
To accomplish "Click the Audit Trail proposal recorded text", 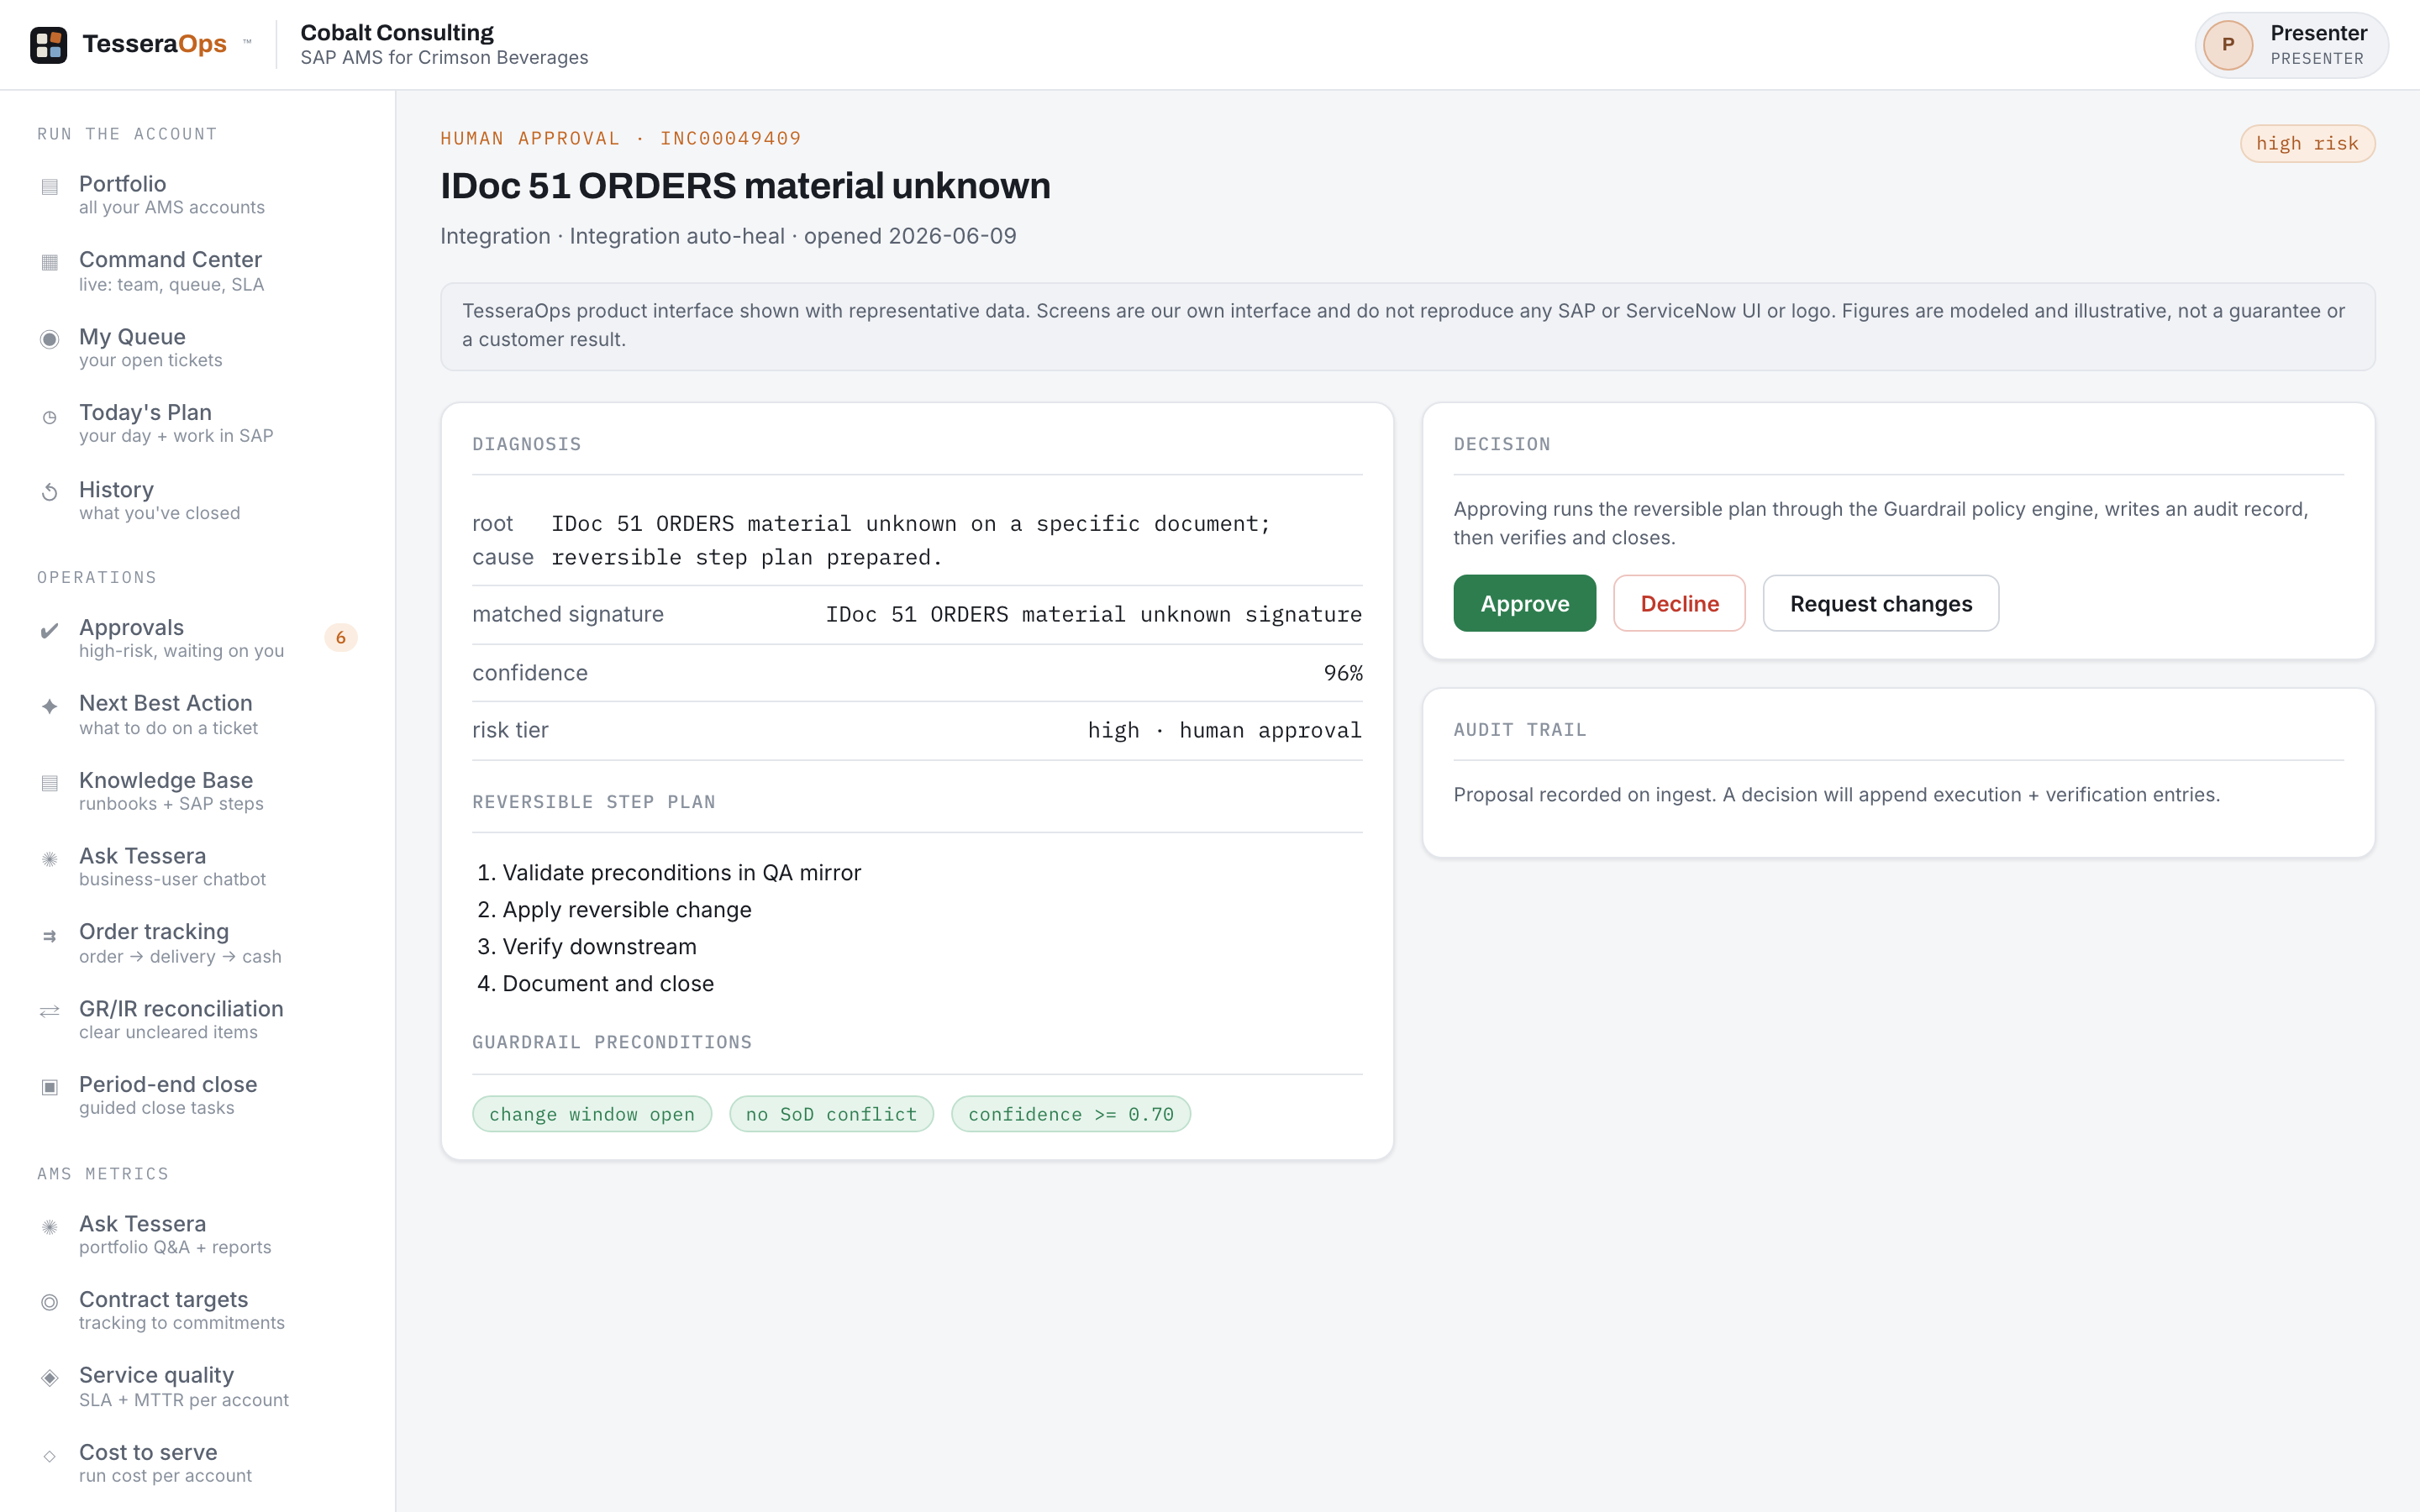I will coord(1836,794).
